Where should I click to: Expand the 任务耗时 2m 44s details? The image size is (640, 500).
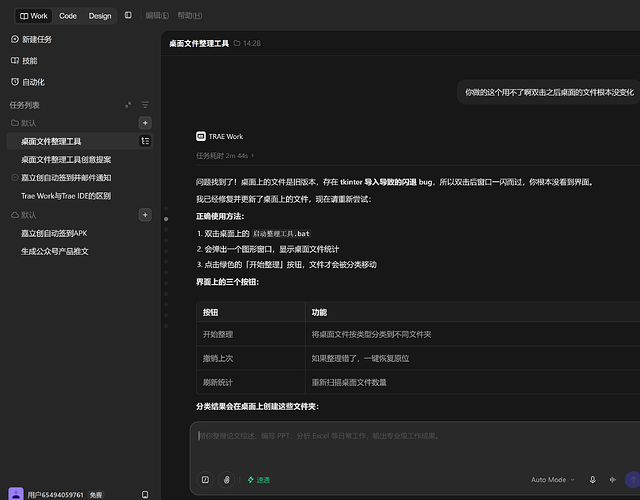[225, 156]
